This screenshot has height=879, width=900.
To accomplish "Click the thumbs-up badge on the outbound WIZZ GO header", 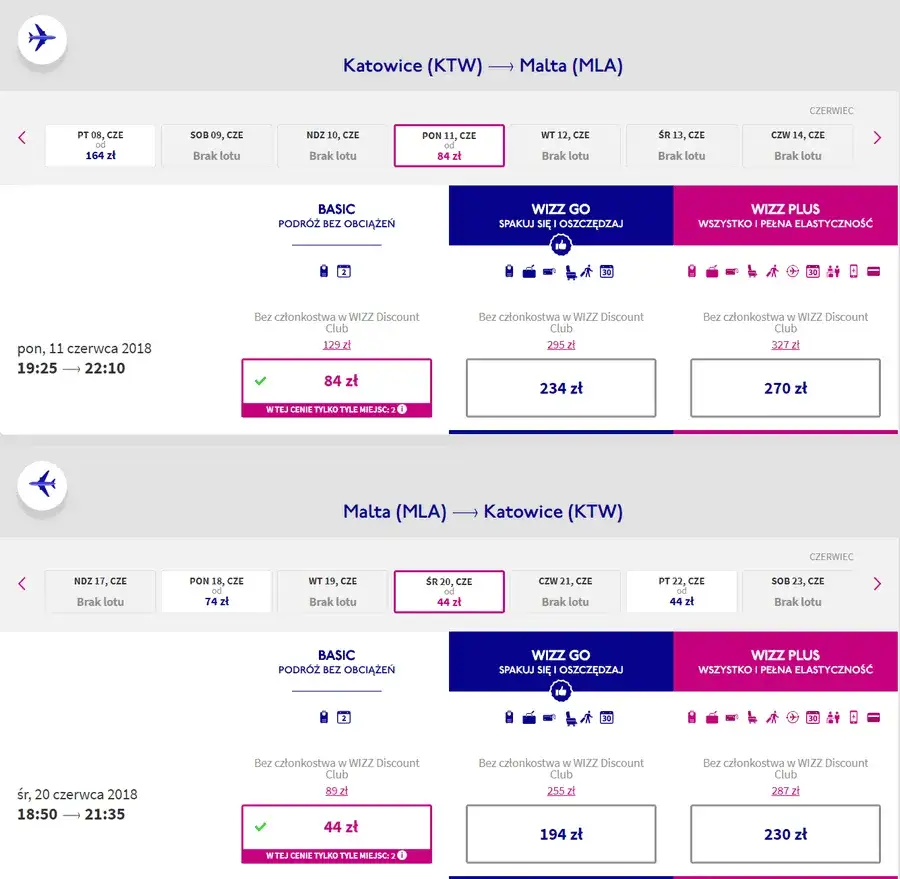I will coord(561,244).
